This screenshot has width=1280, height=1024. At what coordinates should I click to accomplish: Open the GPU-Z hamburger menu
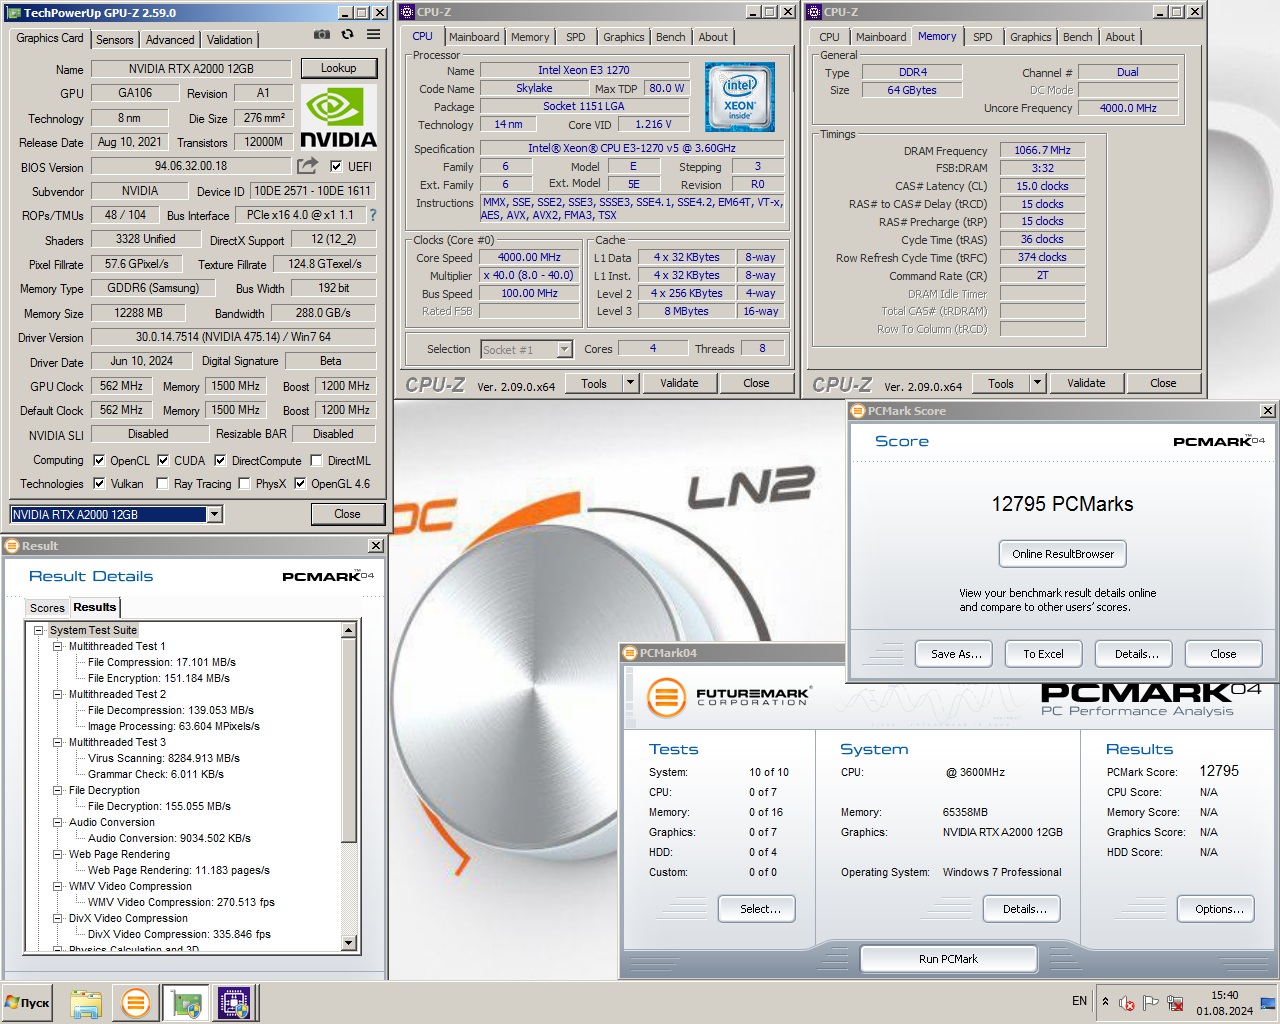pyautogui.click(x=373, y=35)
